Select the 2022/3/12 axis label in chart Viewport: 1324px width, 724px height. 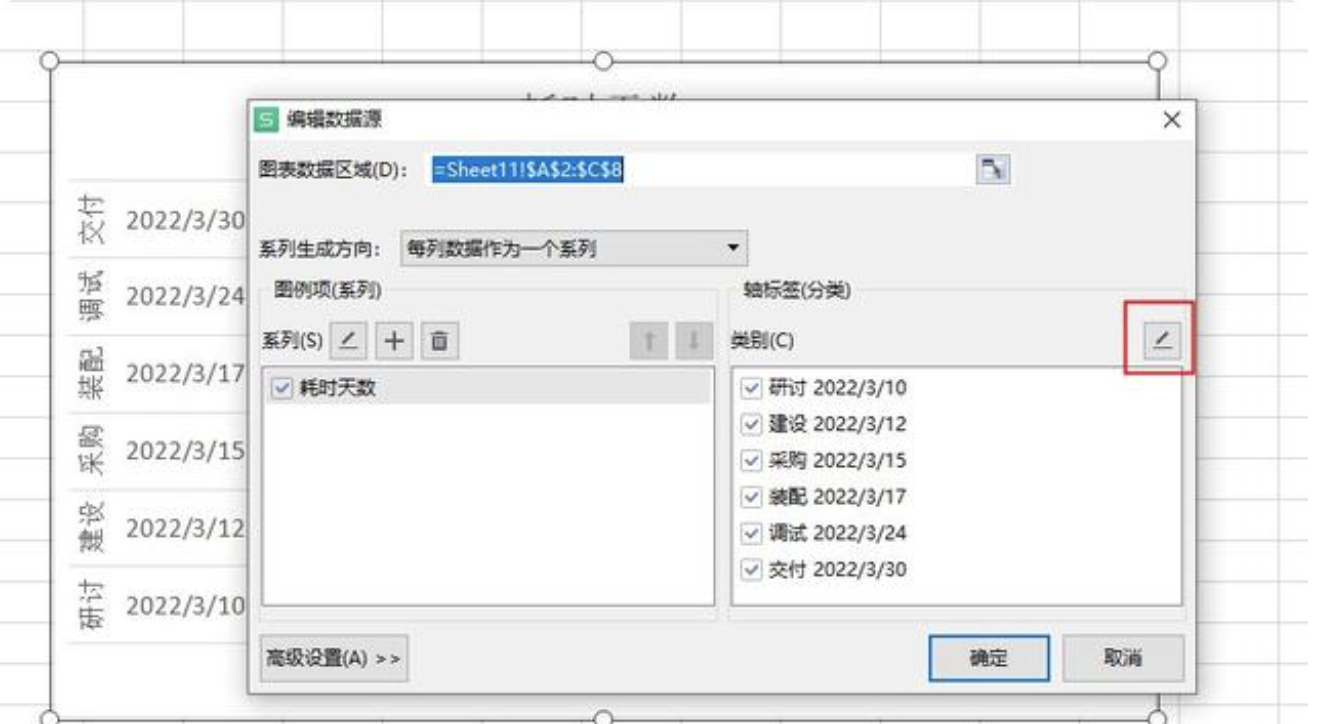coord(184,529)
